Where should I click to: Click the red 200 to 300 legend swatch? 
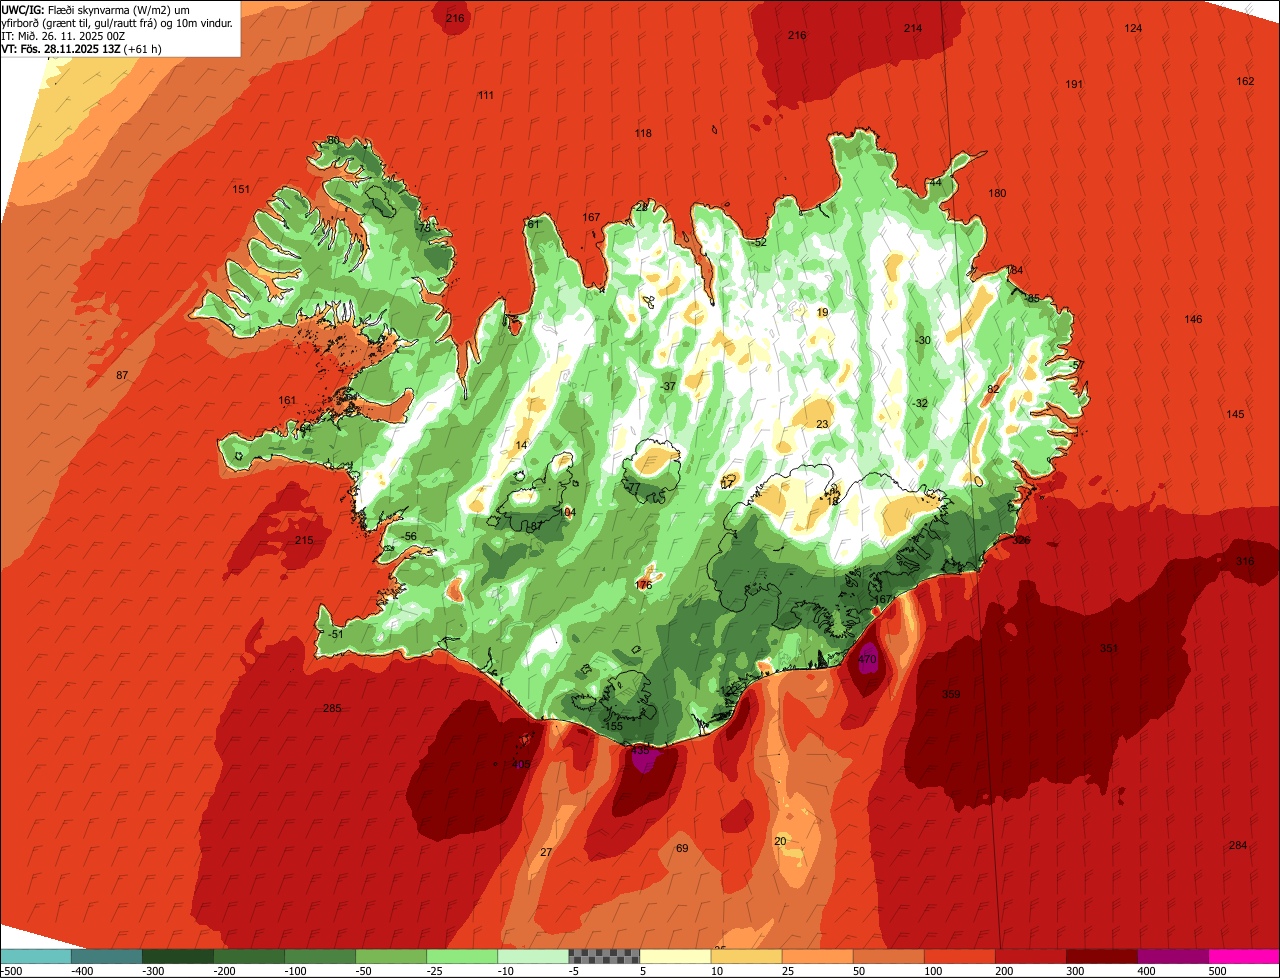point(1030,956)
